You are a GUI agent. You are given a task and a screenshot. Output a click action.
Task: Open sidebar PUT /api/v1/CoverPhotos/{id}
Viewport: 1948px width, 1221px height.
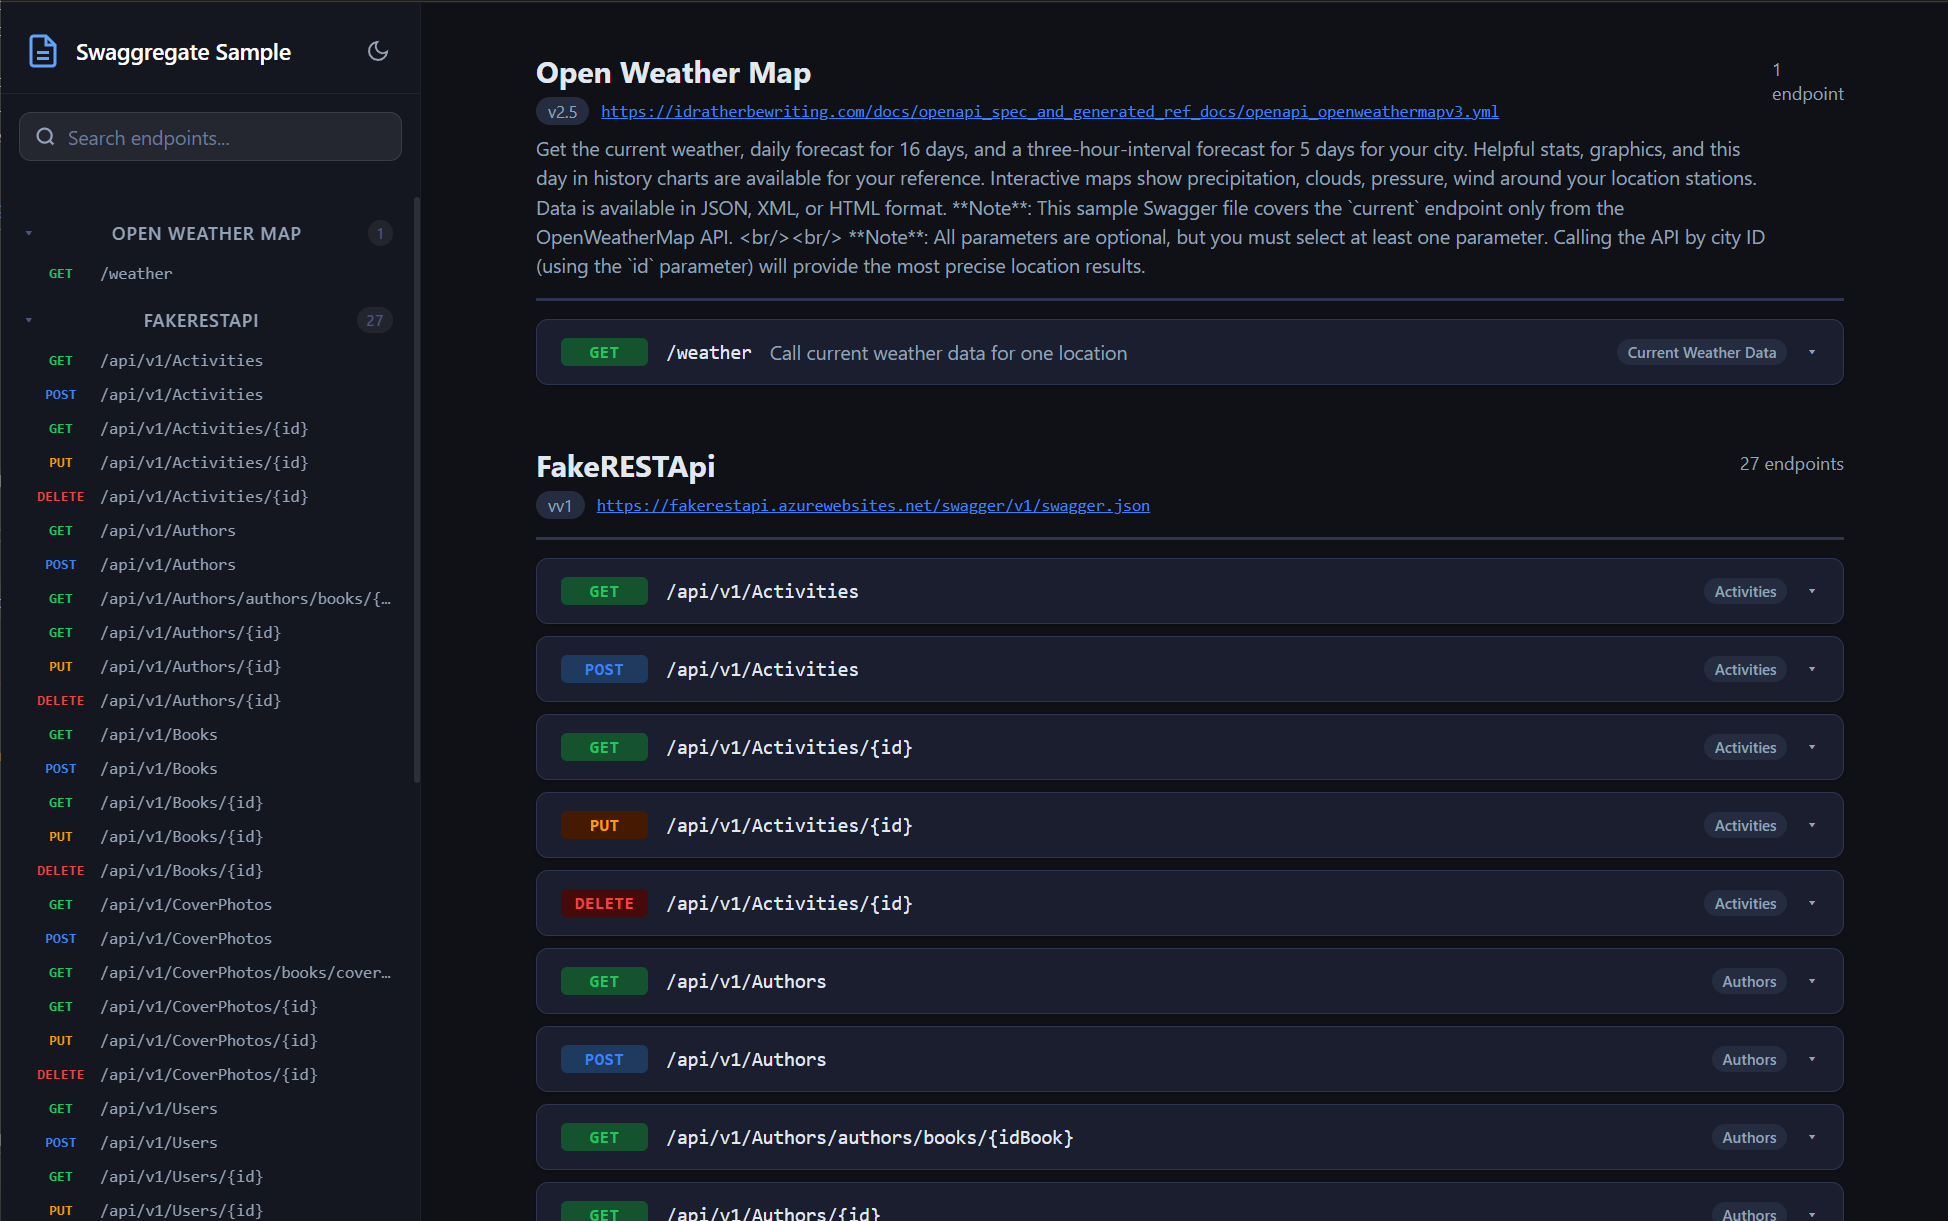tap(210, 1040)
